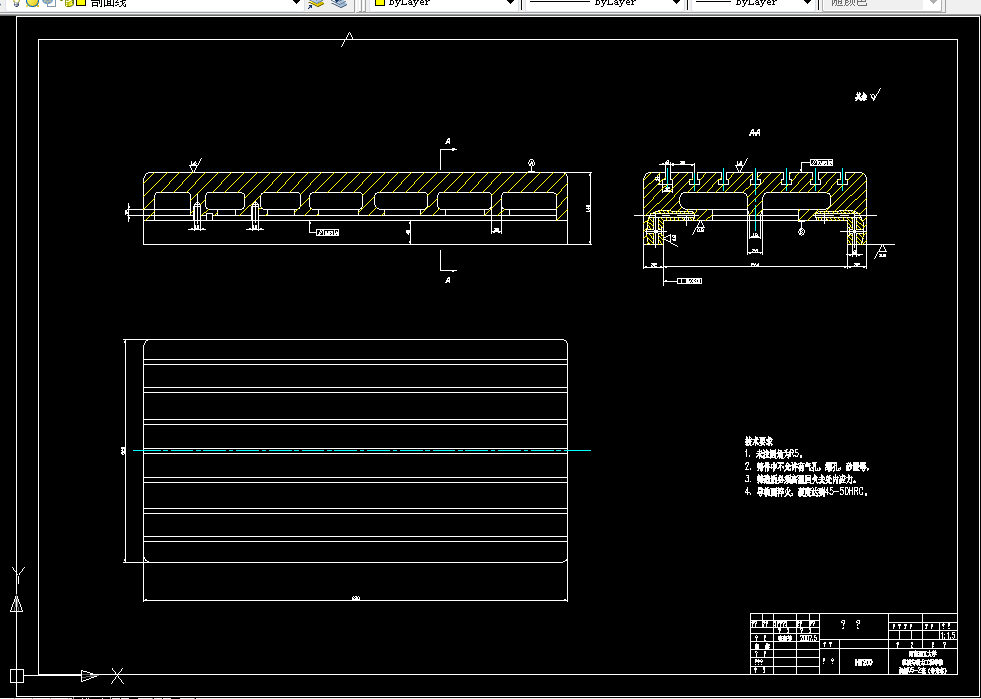Click the yellow swatch in the color control
This screenshot has width=981, height=699.
click(x=379, y=2)
